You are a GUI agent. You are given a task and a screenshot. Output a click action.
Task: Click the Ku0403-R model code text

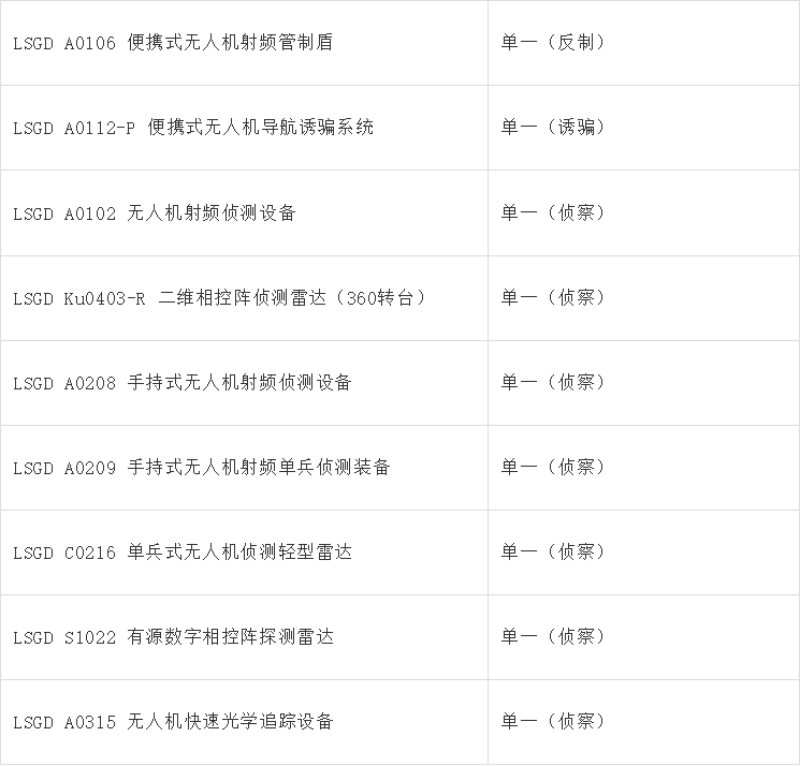(105, 298)
